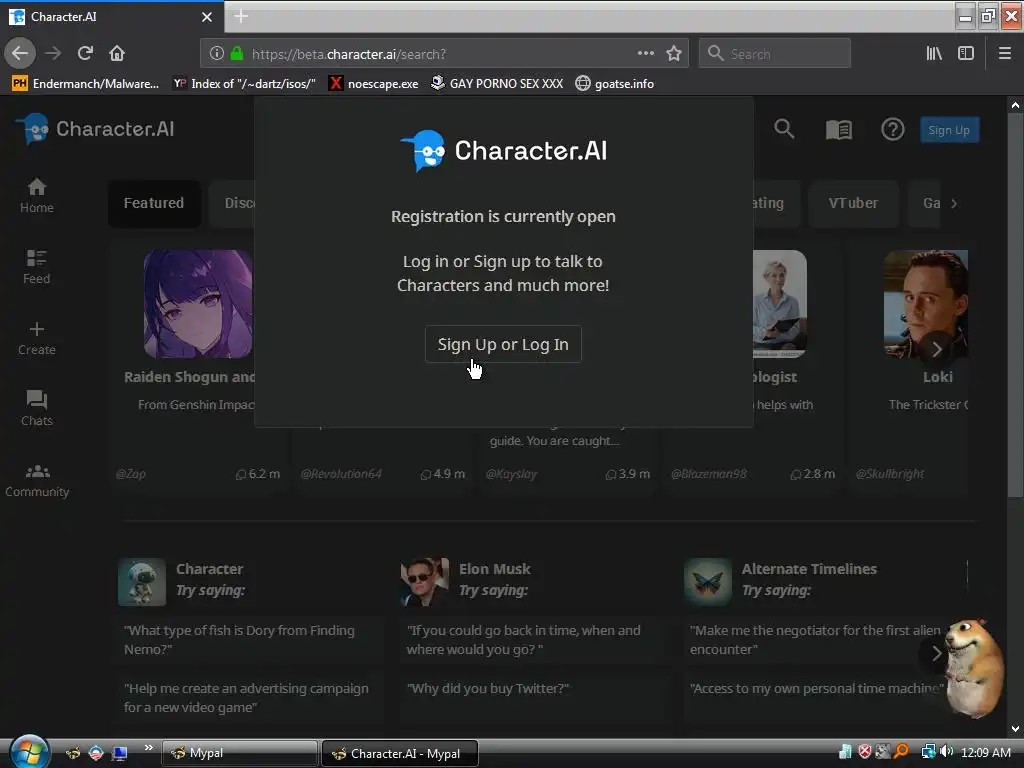Open the Index of /~dartz/isos/ bookmark
The width and height of the screenshot is (1024, 768).
(x=244, y=84)
